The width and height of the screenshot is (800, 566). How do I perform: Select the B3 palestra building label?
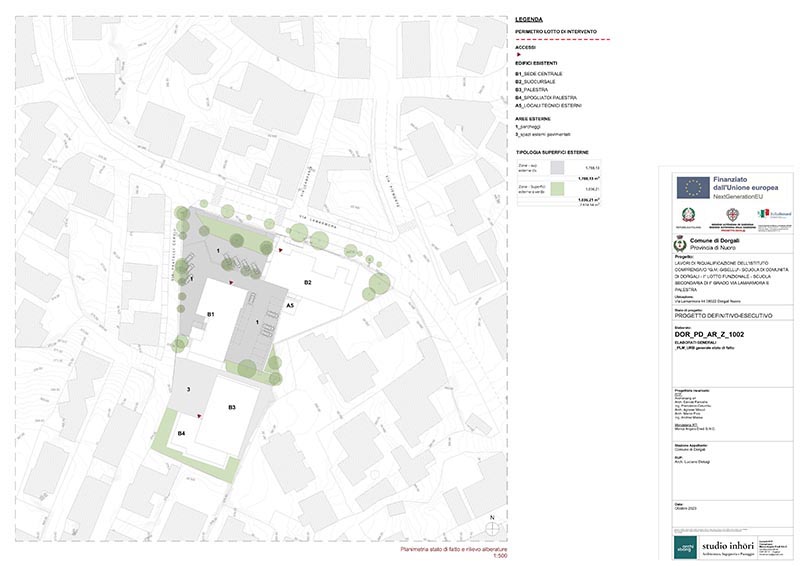click(231, 407)
